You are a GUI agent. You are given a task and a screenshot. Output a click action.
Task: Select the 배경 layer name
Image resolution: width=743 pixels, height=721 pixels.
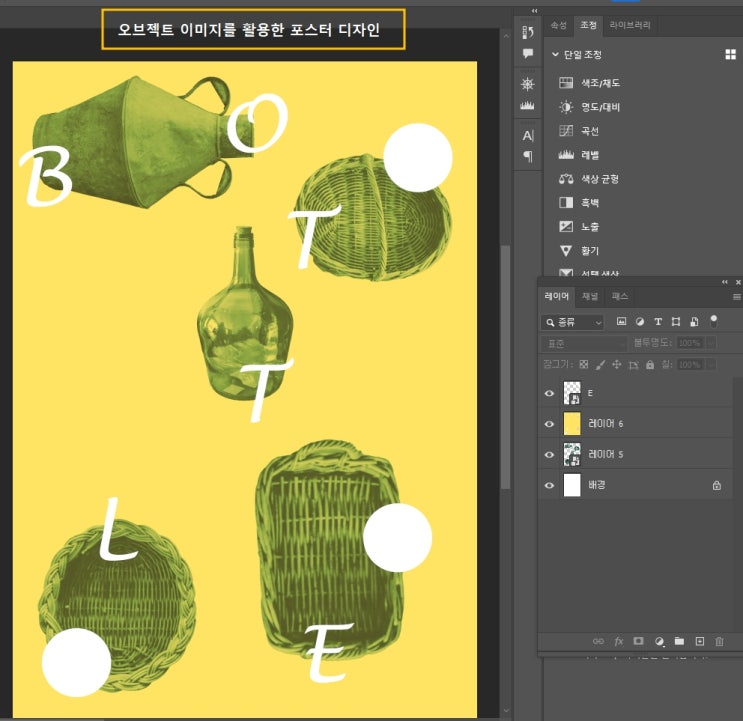pos(597,485)
